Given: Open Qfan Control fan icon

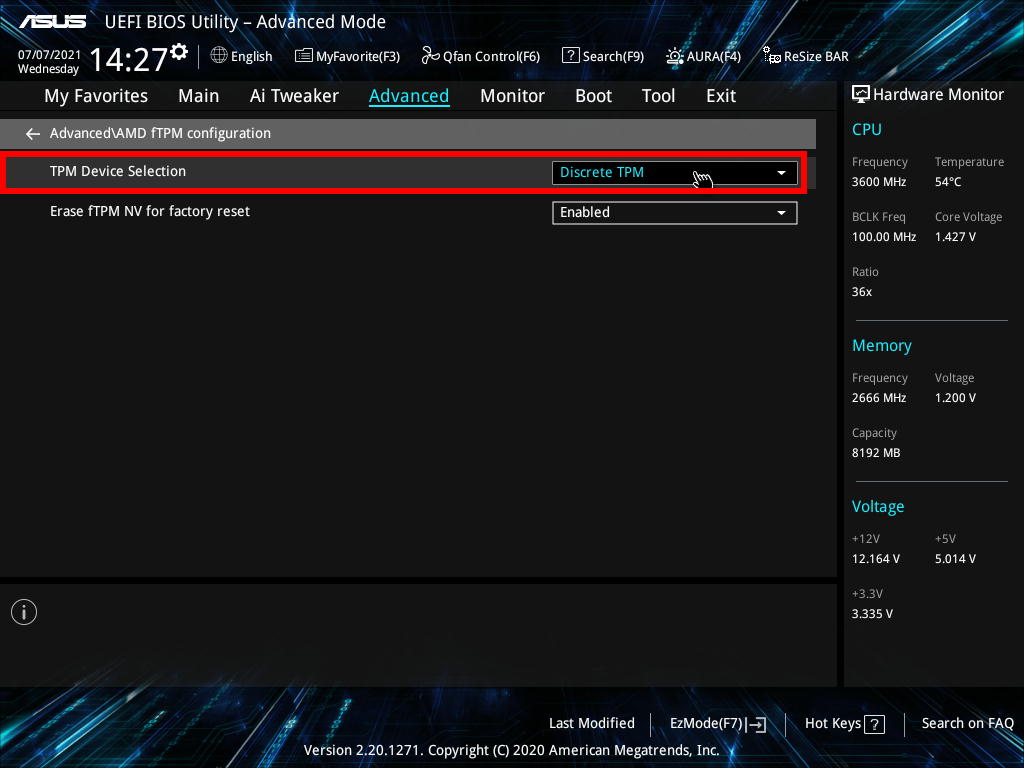Looking at the screenshot, I should (430, 56).
